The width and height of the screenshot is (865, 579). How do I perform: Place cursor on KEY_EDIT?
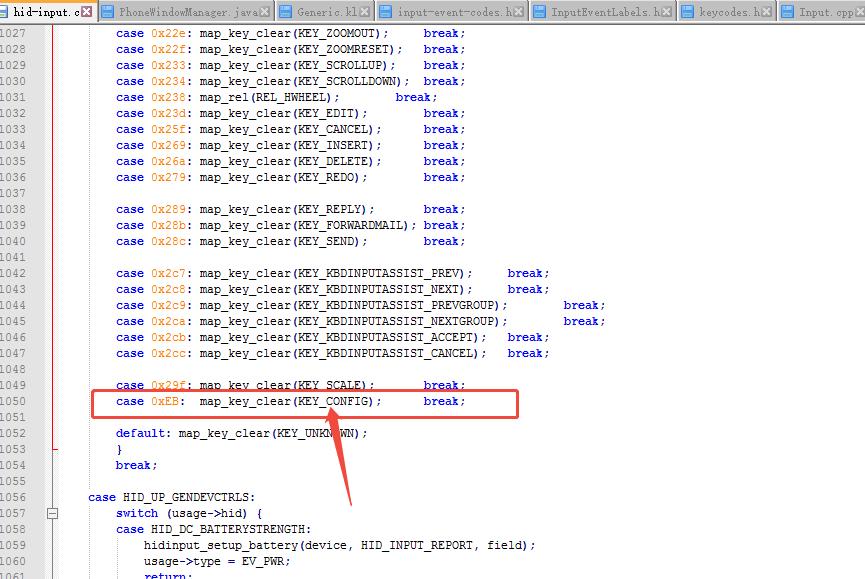[x=325, y=114]
